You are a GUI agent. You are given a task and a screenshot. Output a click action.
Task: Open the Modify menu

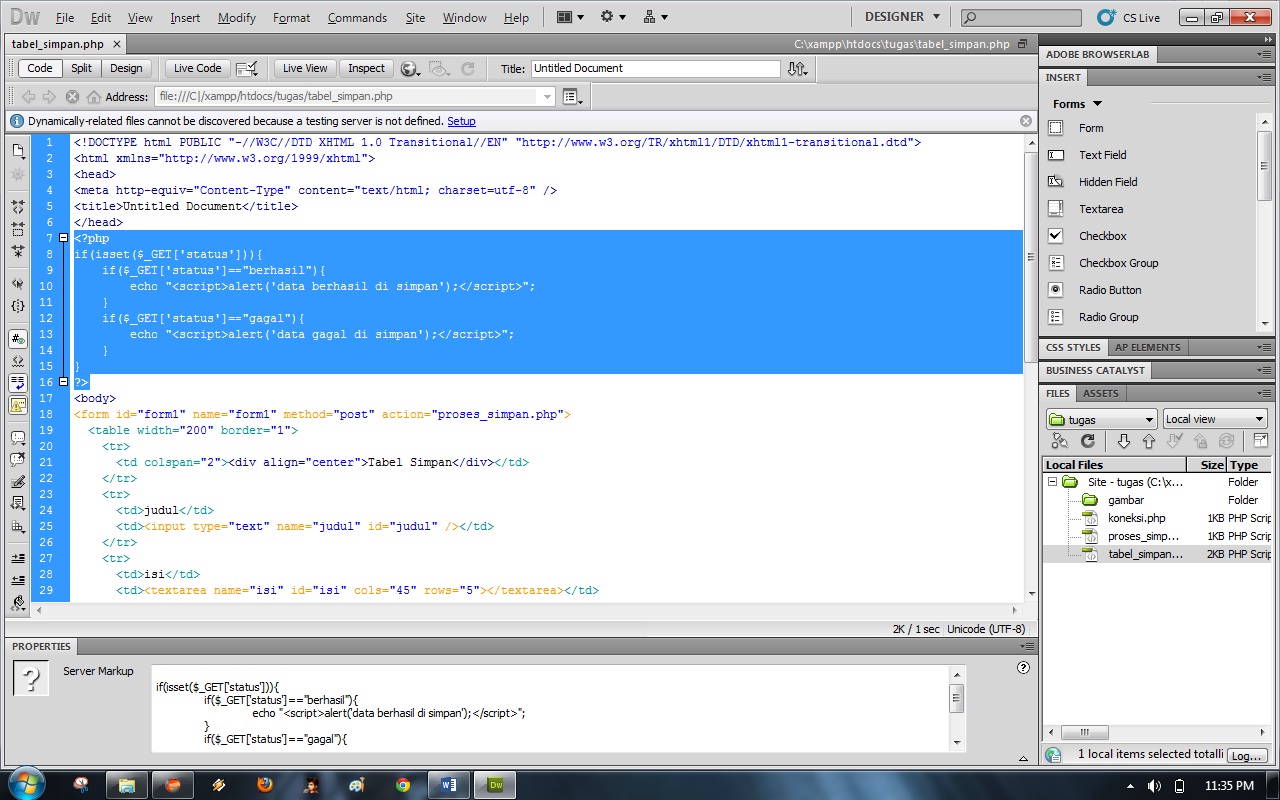pyautogui.click(x=236, y=18)
